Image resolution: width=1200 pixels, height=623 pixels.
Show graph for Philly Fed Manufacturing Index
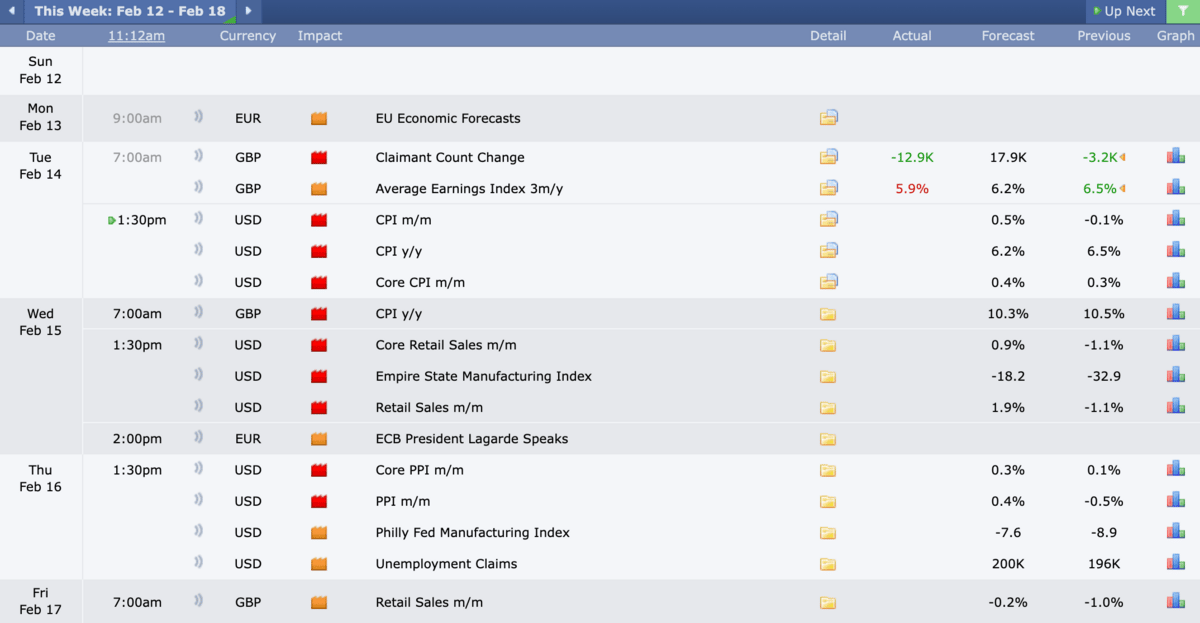point(1176,531)
